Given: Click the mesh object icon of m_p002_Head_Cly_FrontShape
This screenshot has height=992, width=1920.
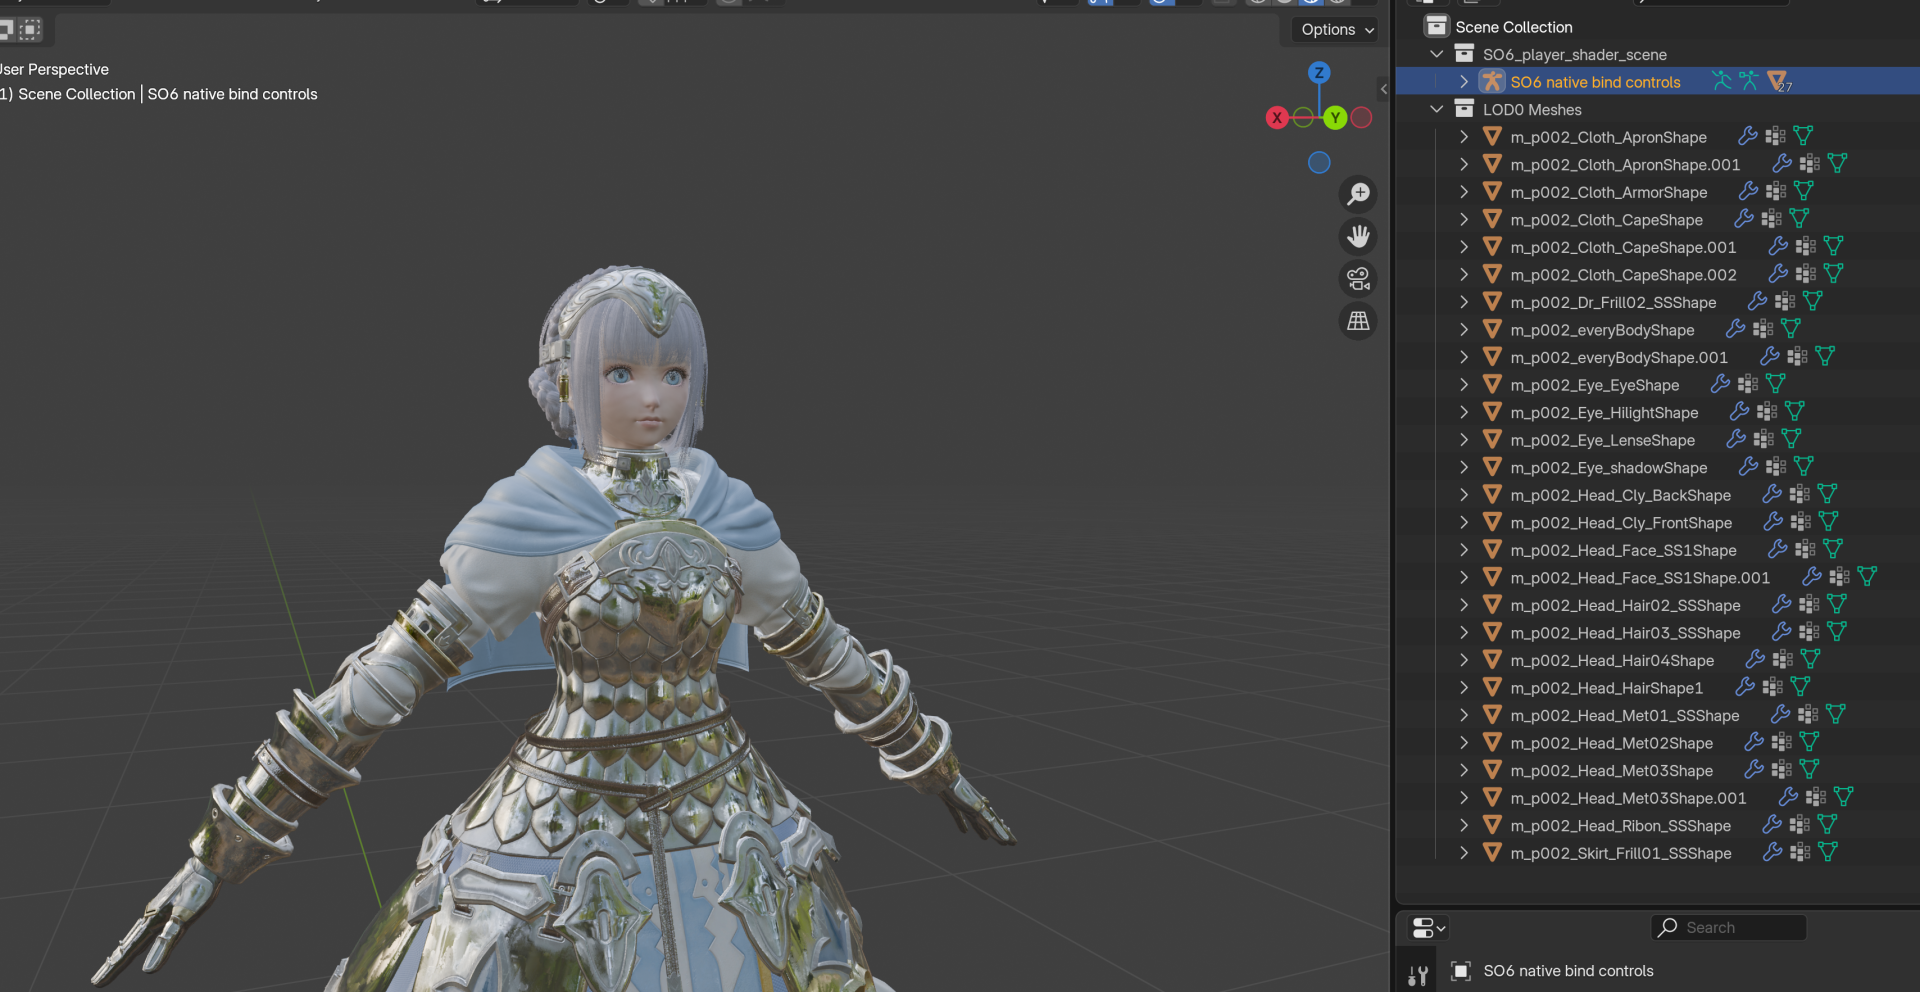Looking at the screenshot, I should click(x=1492, y=522).
